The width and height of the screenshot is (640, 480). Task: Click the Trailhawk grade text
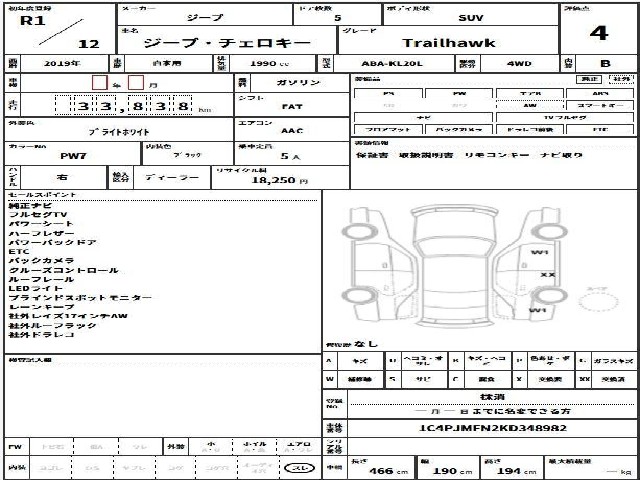(x=448, y=43)
